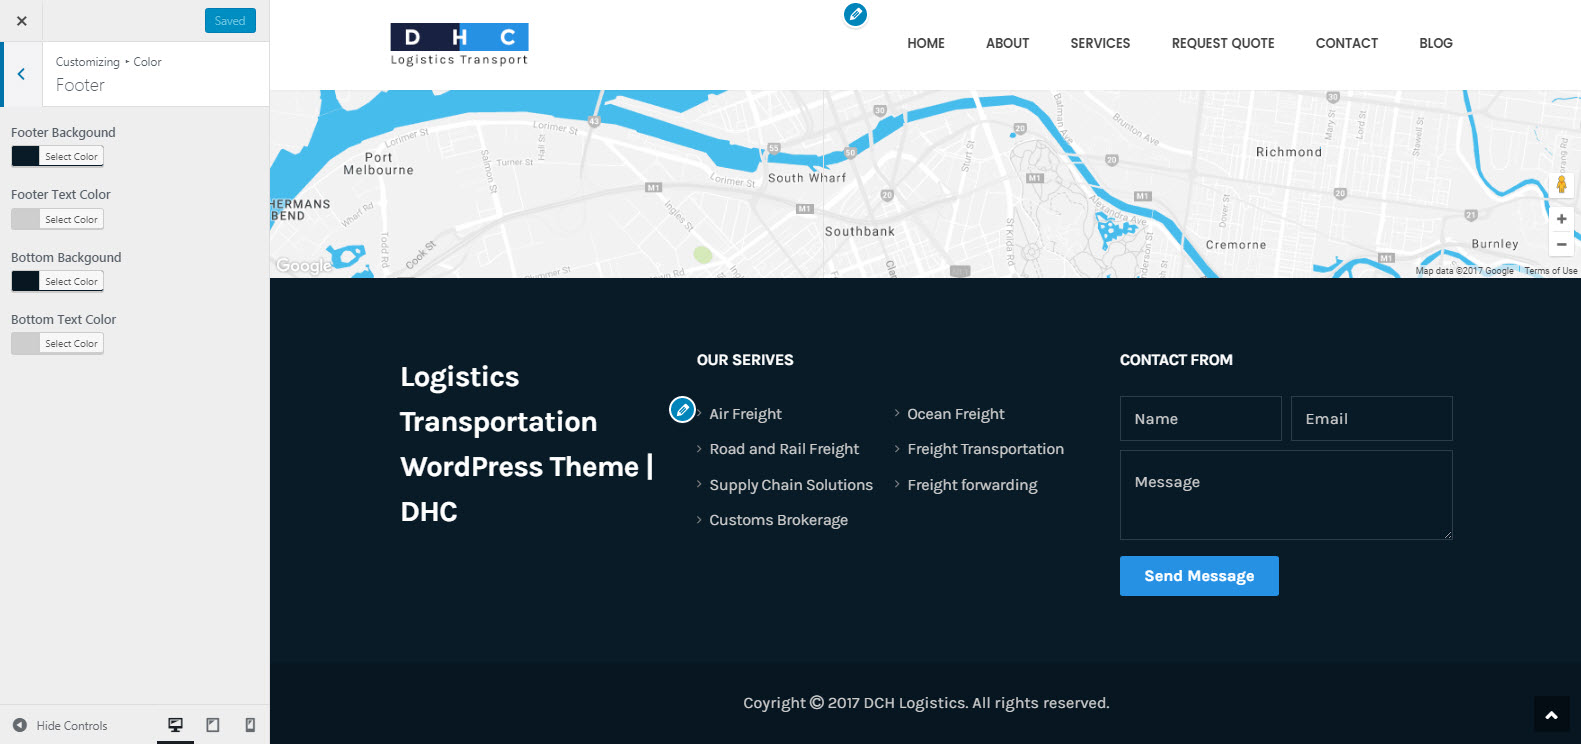Zoom out on the Google map

pyautogui.click(x=1561, y=244)
